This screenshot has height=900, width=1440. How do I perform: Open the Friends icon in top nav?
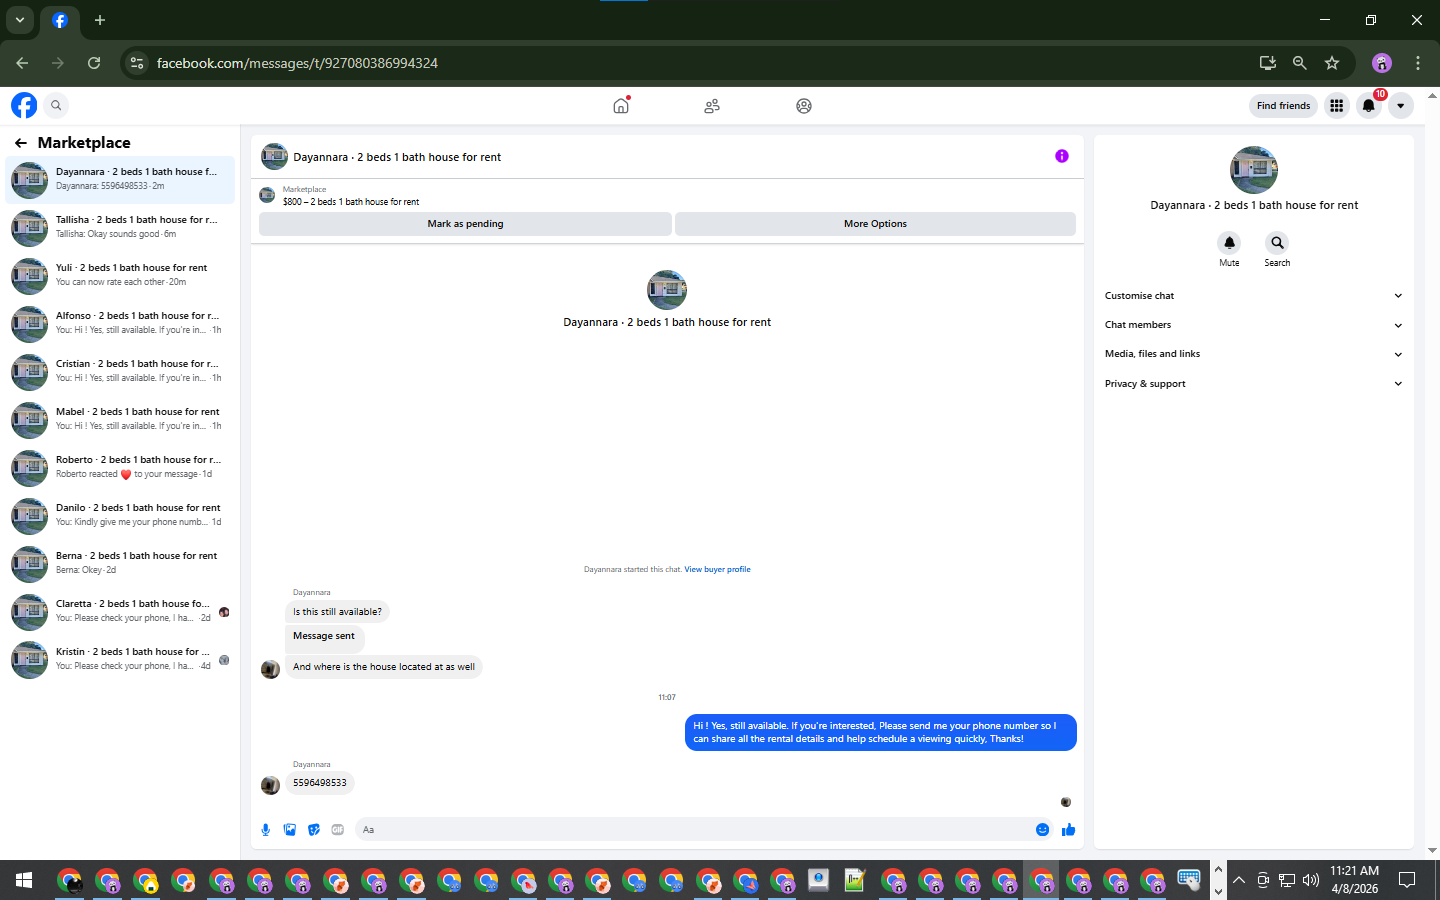pos(712,106)
